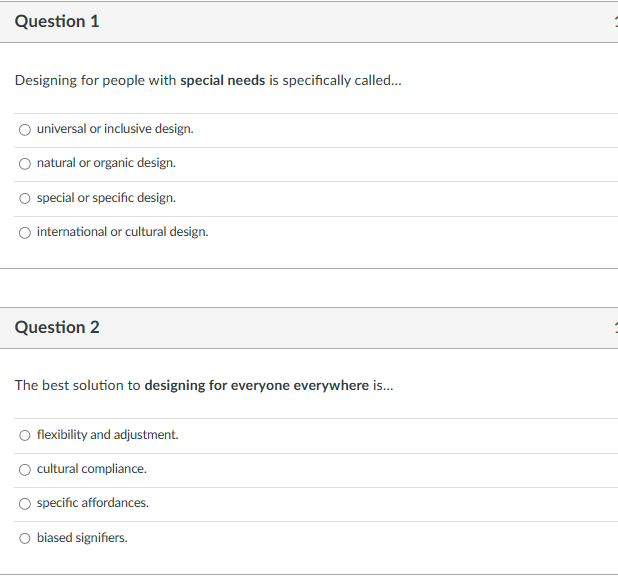This screenshot has height=585, width=618.
Task: Pick the 'international or cultural design' radio button
Action: click(24, 232)
